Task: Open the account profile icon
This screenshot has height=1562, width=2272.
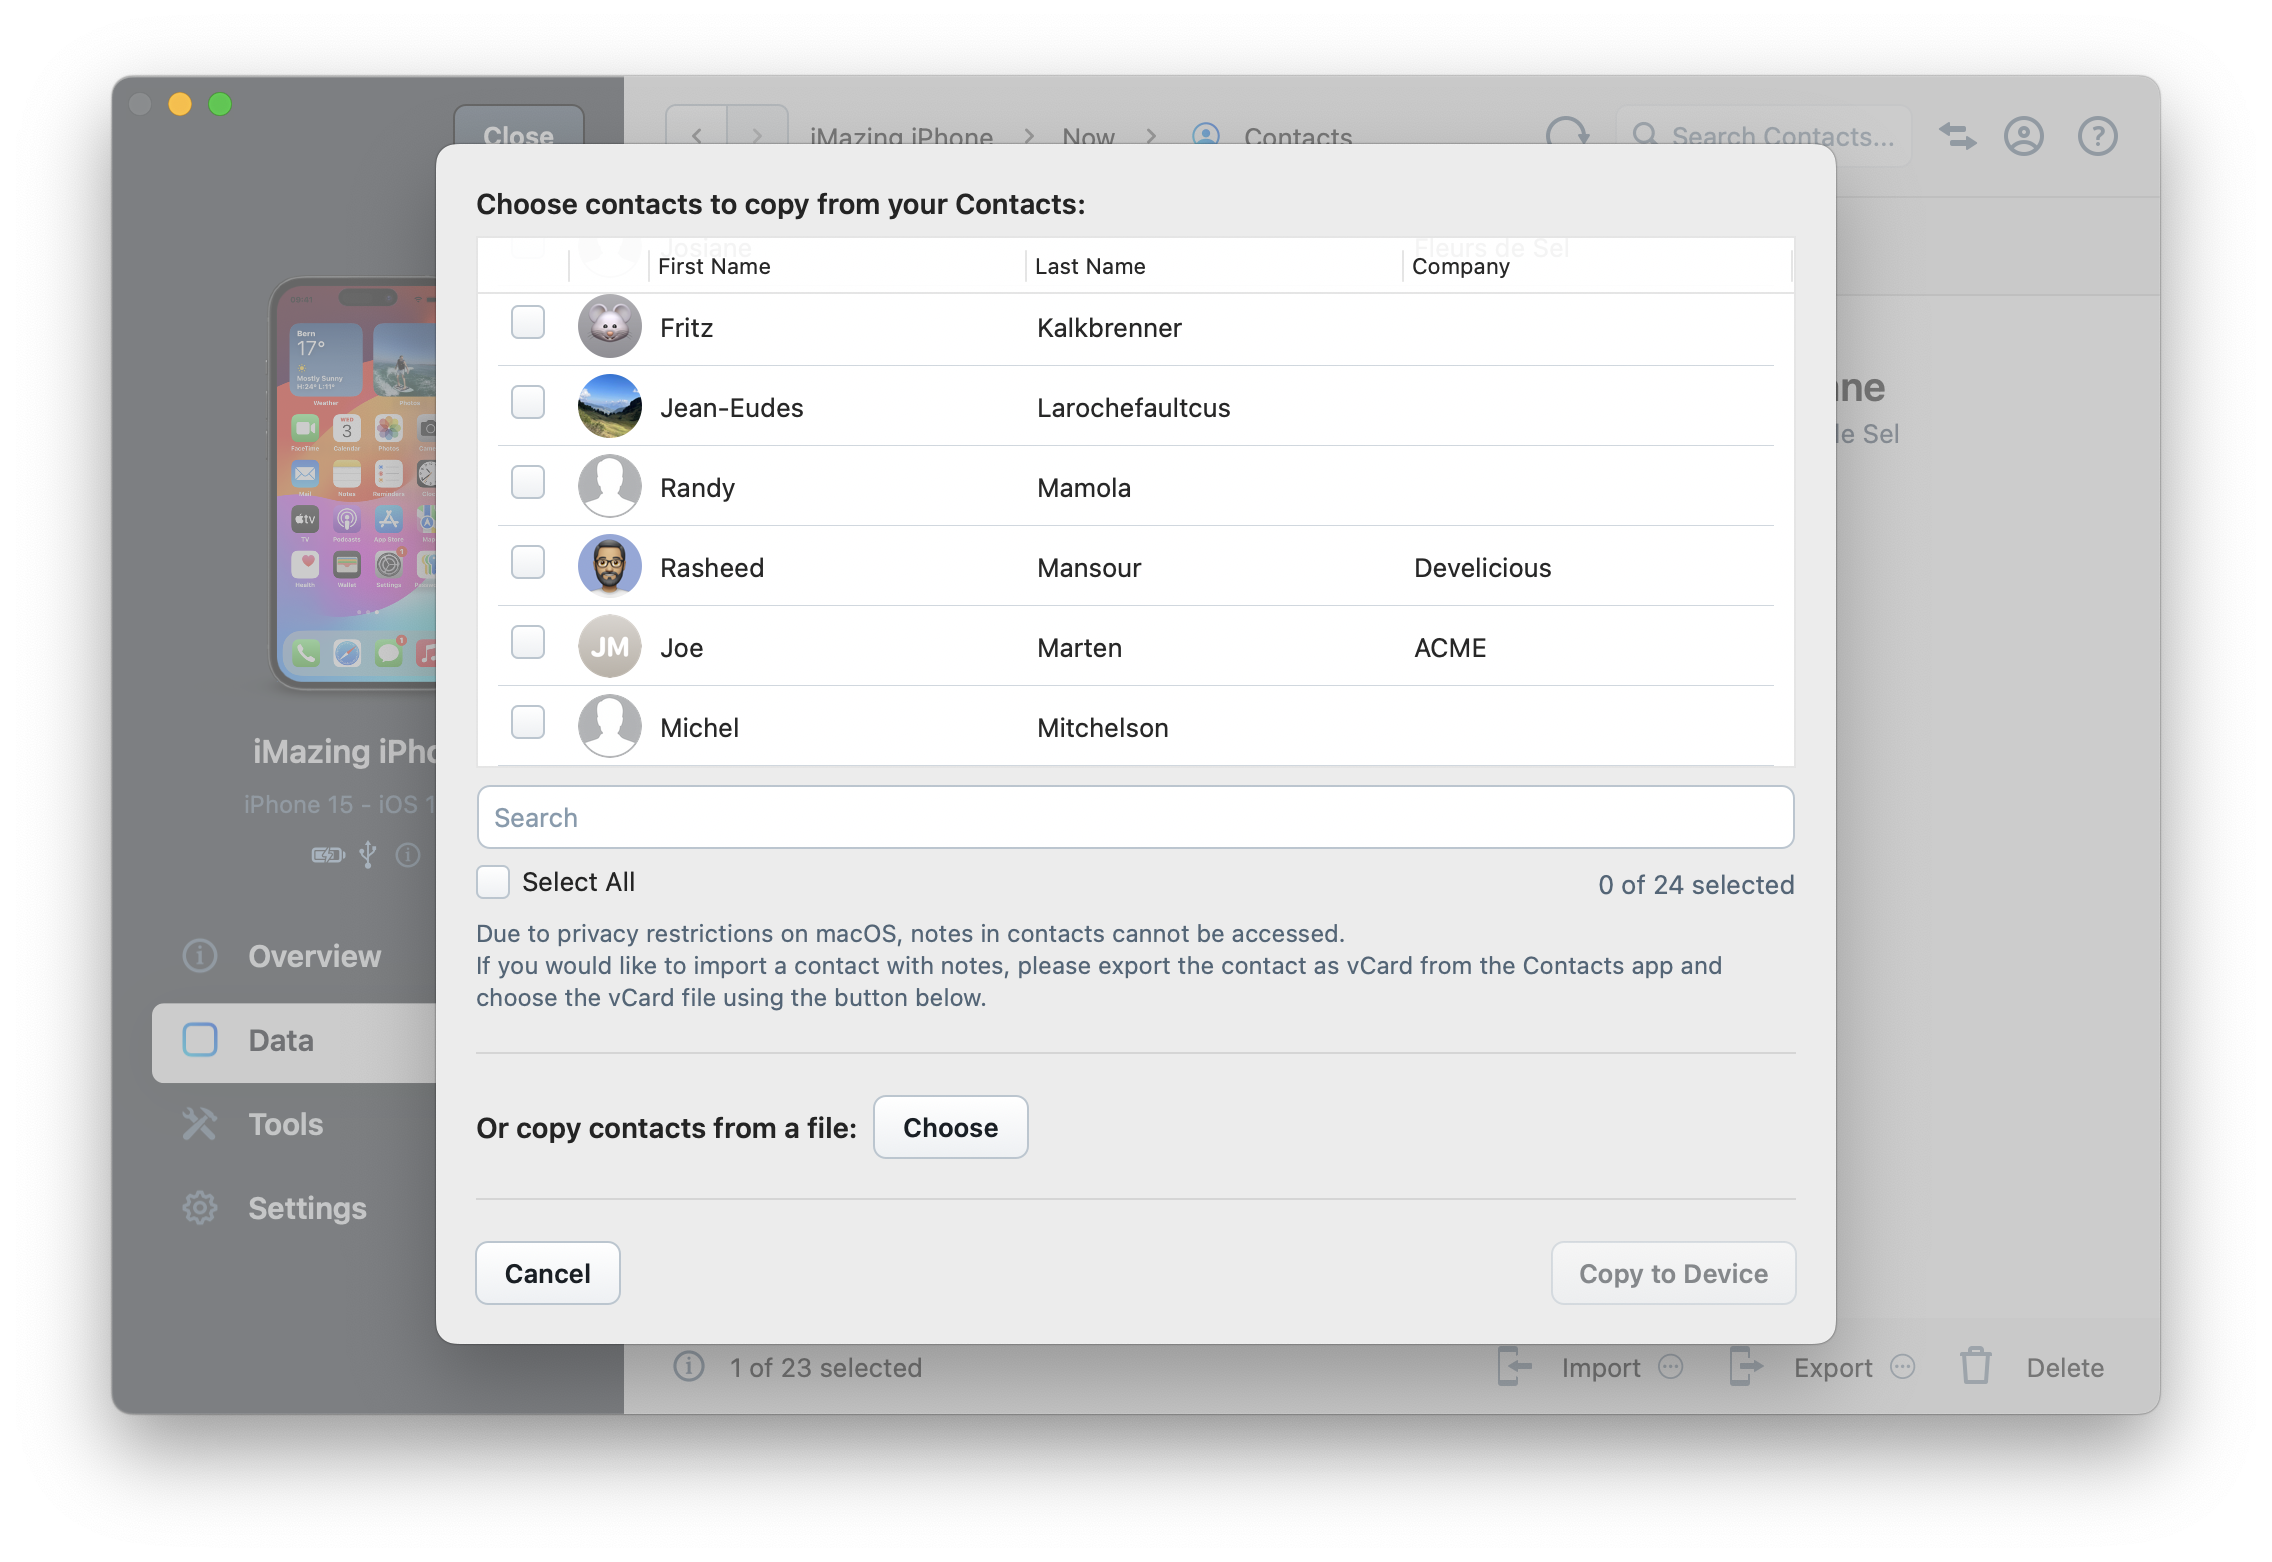Action: (2023, 136)
